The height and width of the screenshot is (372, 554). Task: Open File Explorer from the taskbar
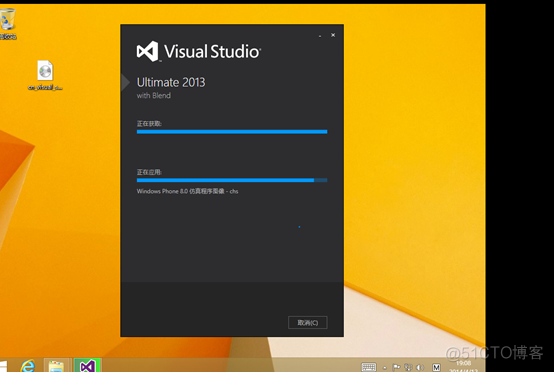(56, 366)
